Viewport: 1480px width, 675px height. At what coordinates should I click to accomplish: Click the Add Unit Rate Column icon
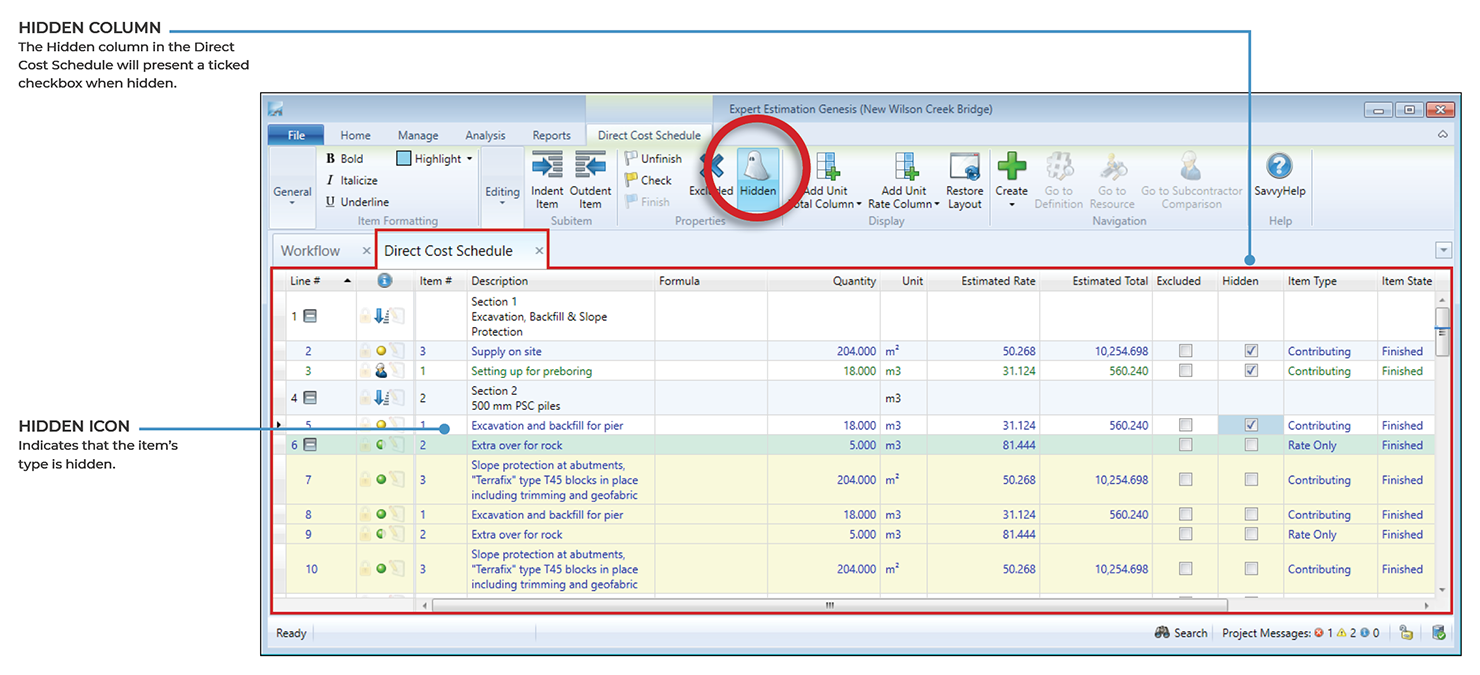click(x=905, y=166)
